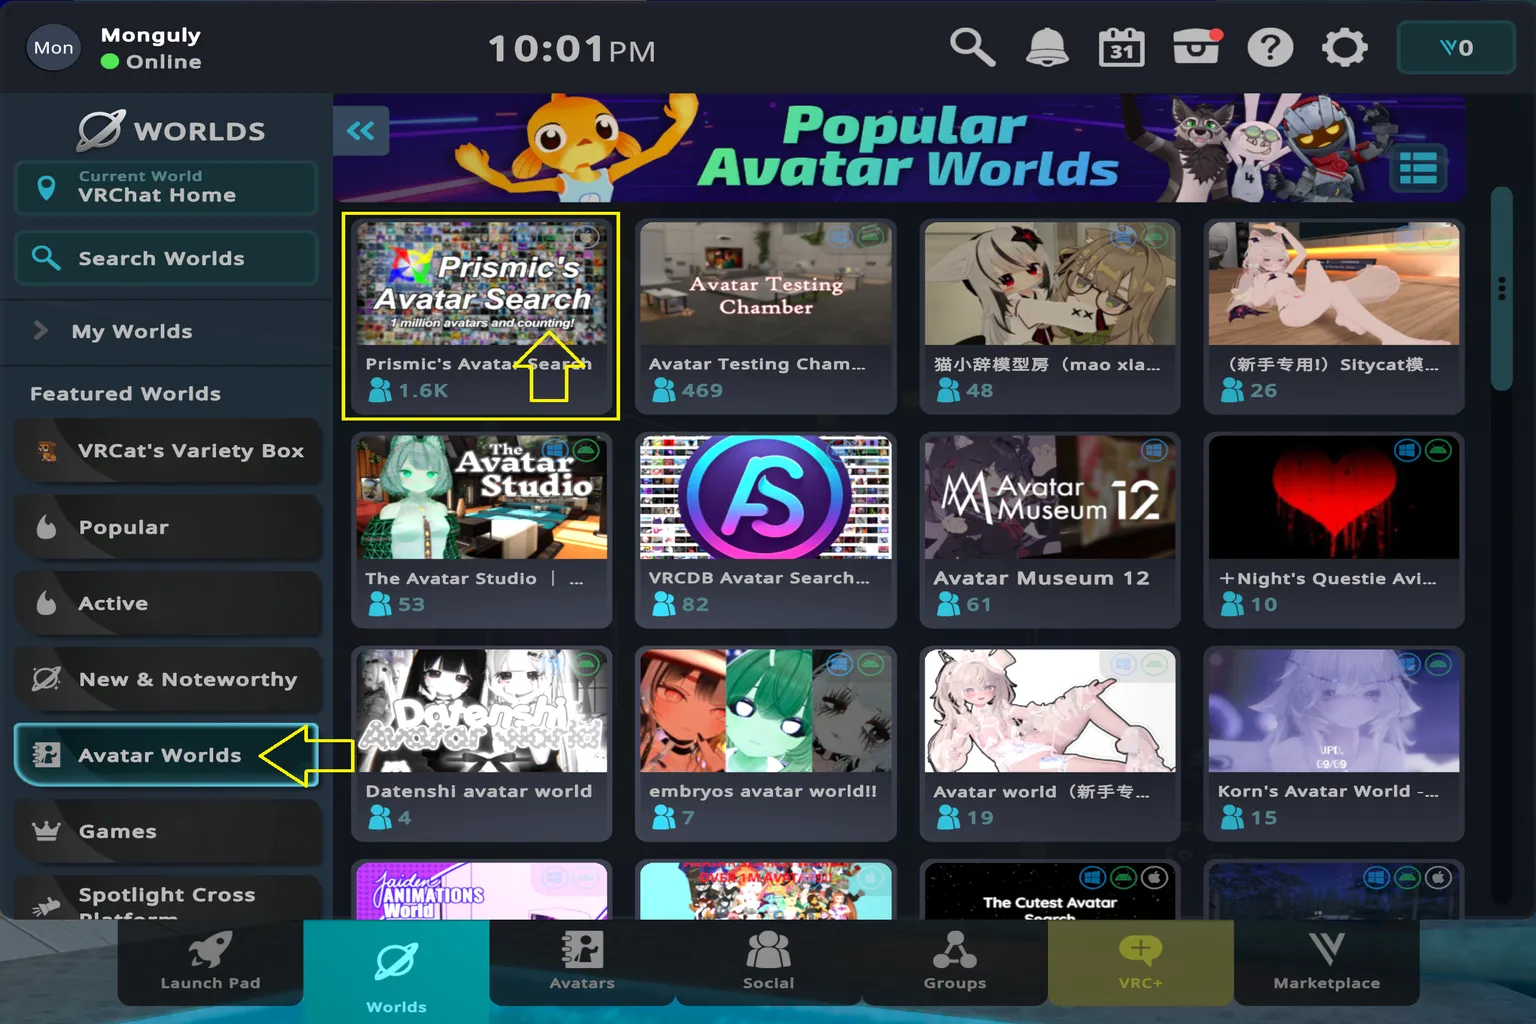Image resolution: width=1536 pixels, height=1024 pixels.
Task: Open embryos avatar world
Action: (765, 743)
